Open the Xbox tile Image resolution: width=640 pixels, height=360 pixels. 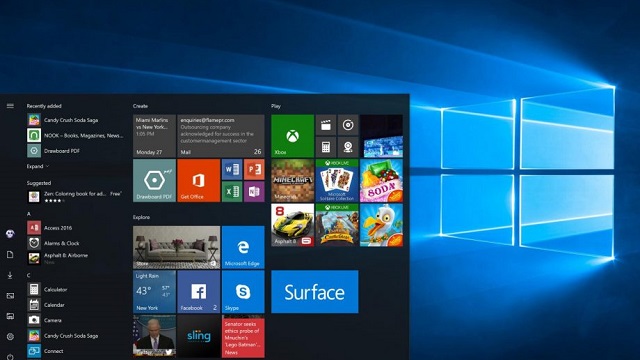click(x=292, y=136)
